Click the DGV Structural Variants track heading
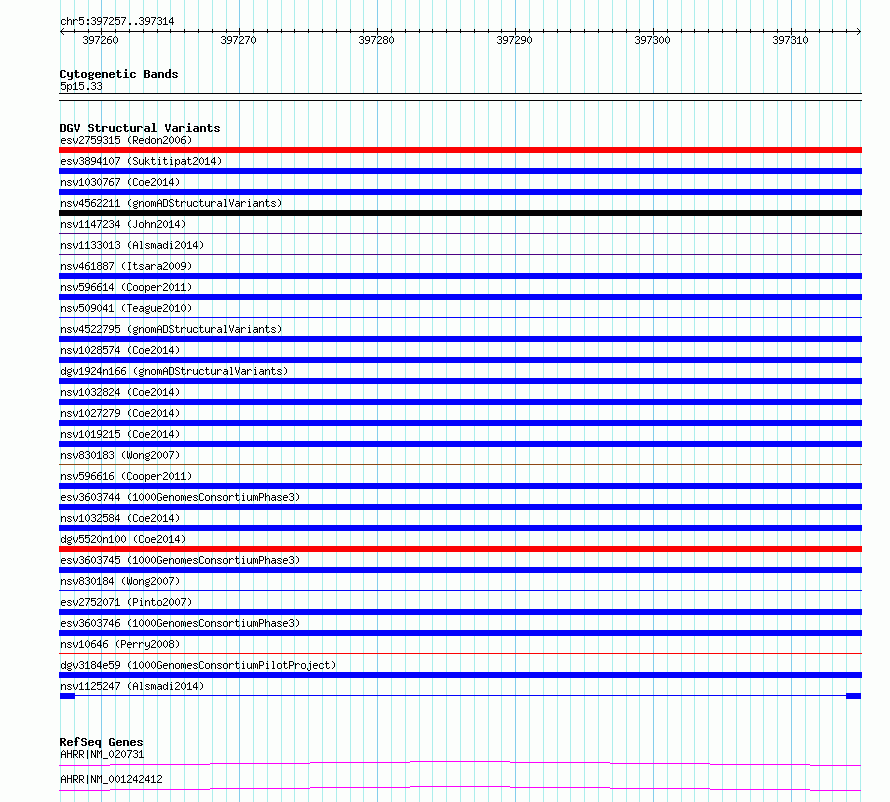The width and height of the screenshot is (890, 802). tap(140, 128)
